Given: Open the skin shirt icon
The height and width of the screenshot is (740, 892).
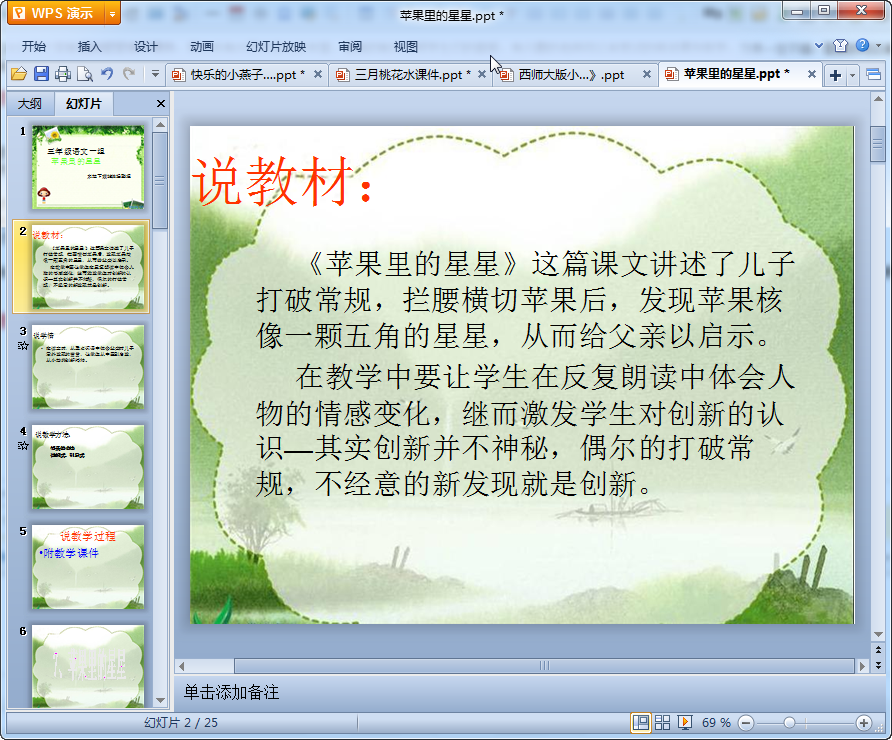Looking at the screenshot, I should coord(840,46).
